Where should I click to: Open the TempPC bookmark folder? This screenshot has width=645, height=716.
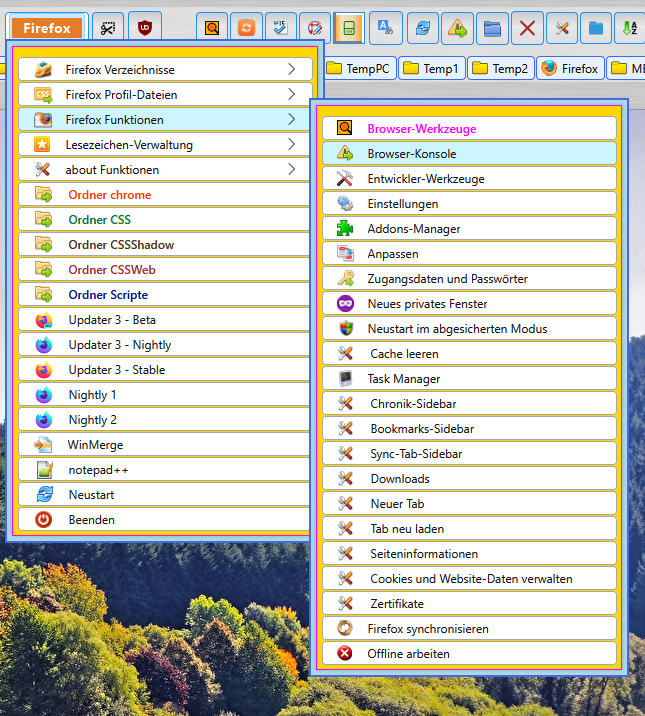click(x=359, y=68)
